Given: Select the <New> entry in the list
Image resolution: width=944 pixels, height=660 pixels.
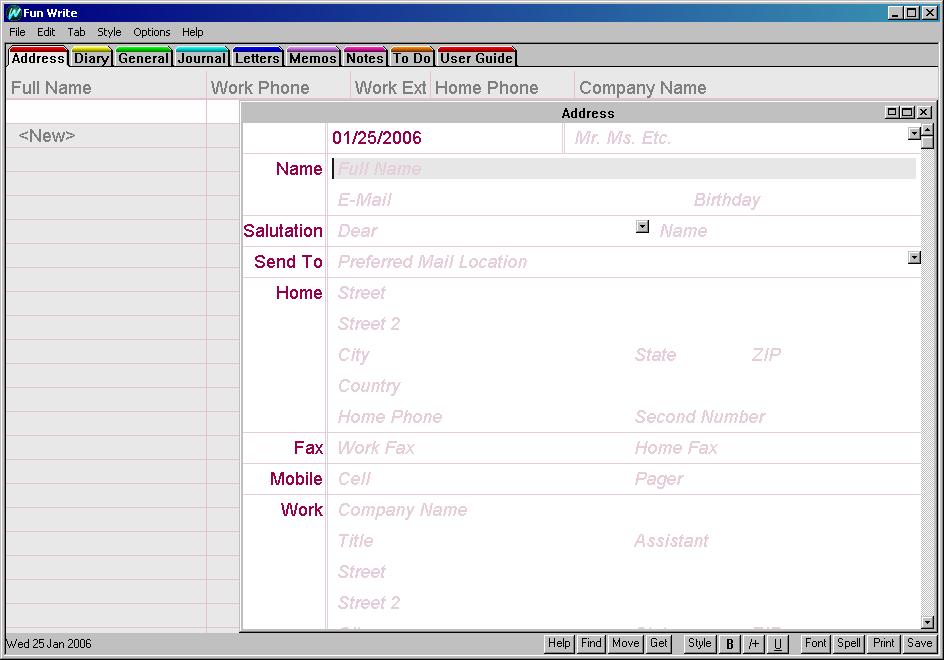Looking at the screenshot, I should point(47,135).
